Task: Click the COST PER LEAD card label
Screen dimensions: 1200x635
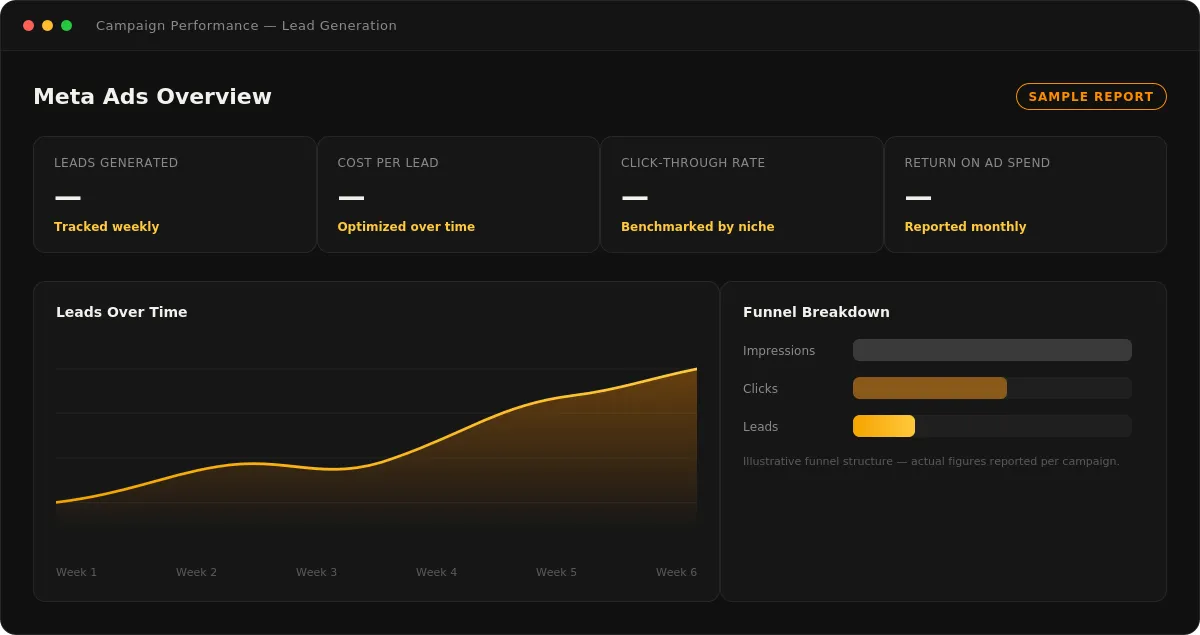Action: [x=388, y=163]
